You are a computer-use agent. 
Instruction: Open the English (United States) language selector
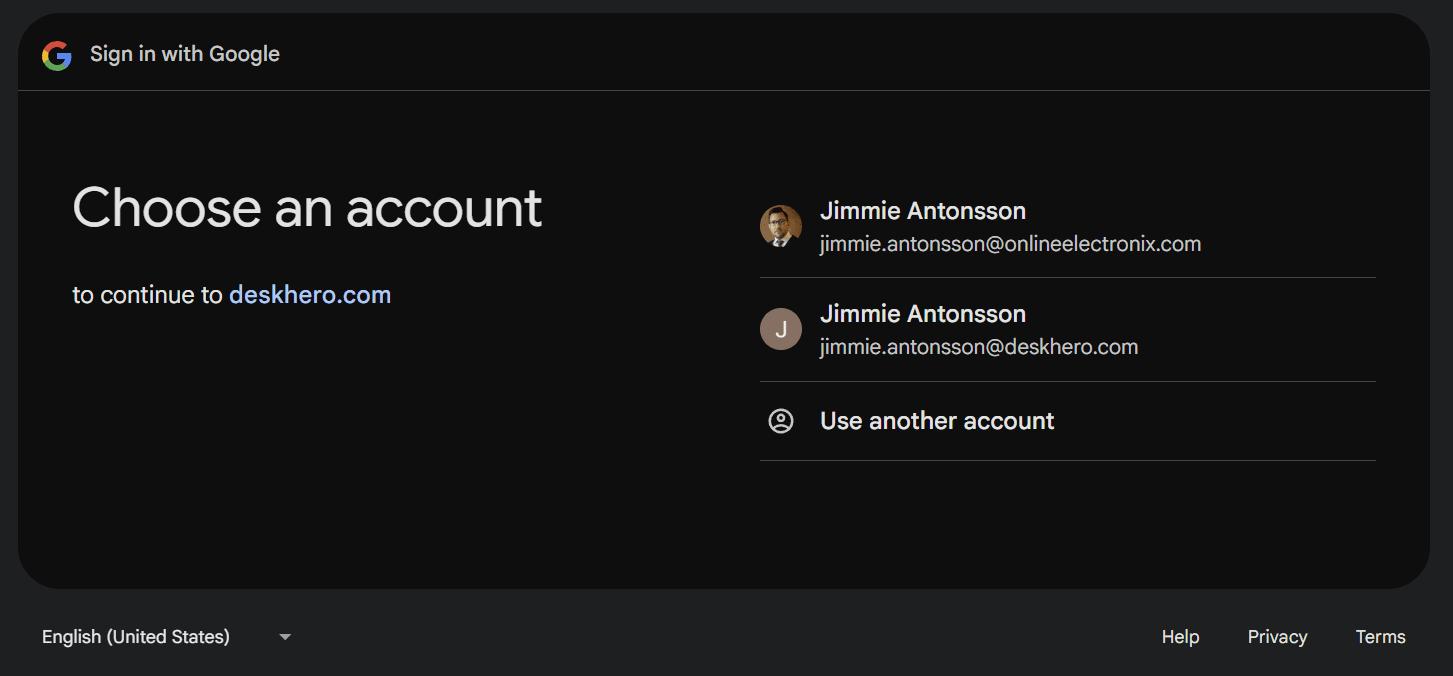coord(136,637)
